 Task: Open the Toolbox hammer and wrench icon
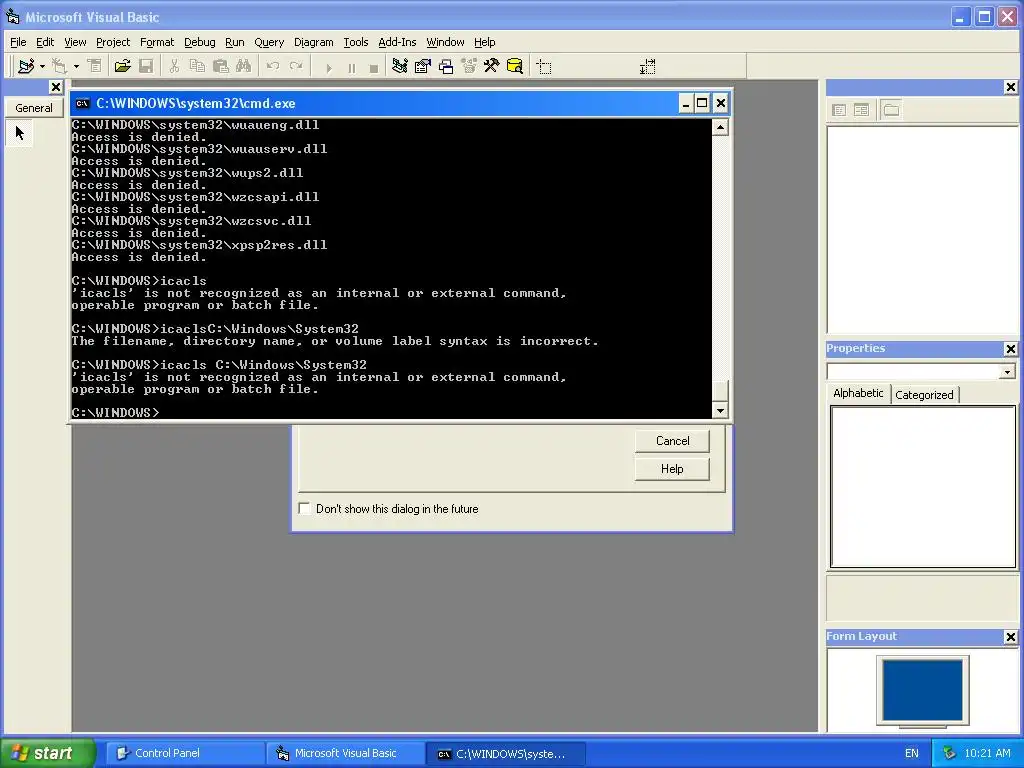[x=491, y=66]
